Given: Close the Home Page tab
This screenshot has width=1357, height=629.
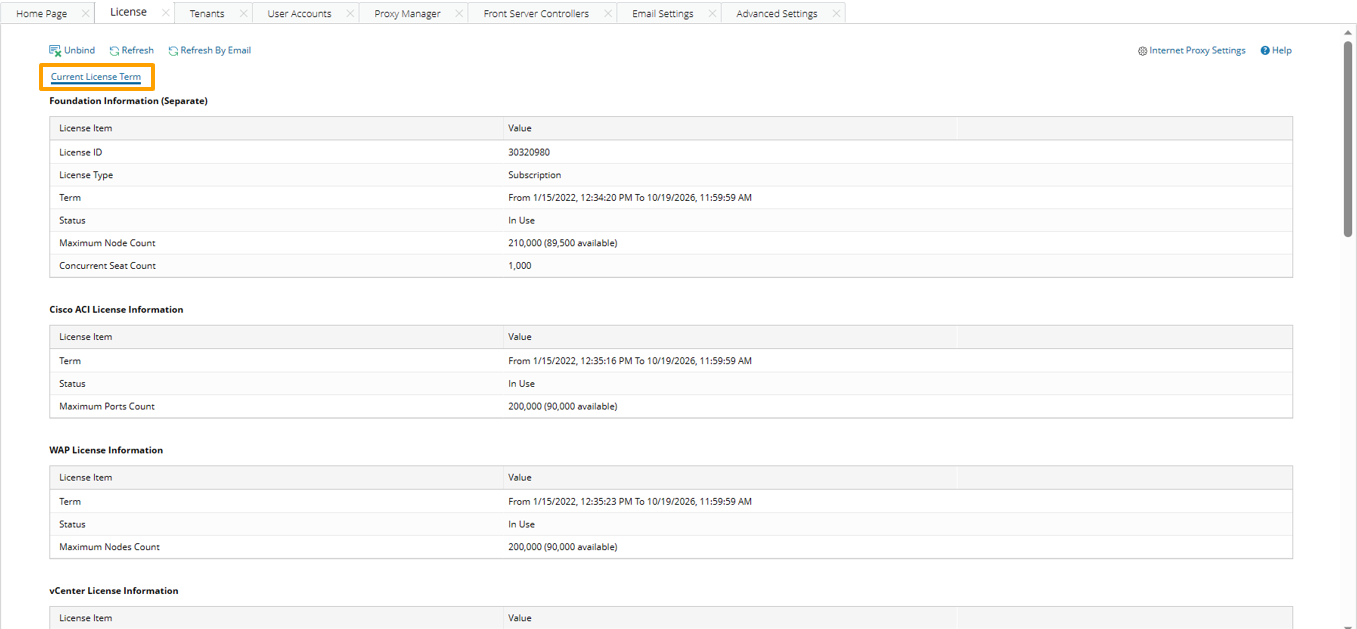Looking at the screenshot, I should pos(85,14).
